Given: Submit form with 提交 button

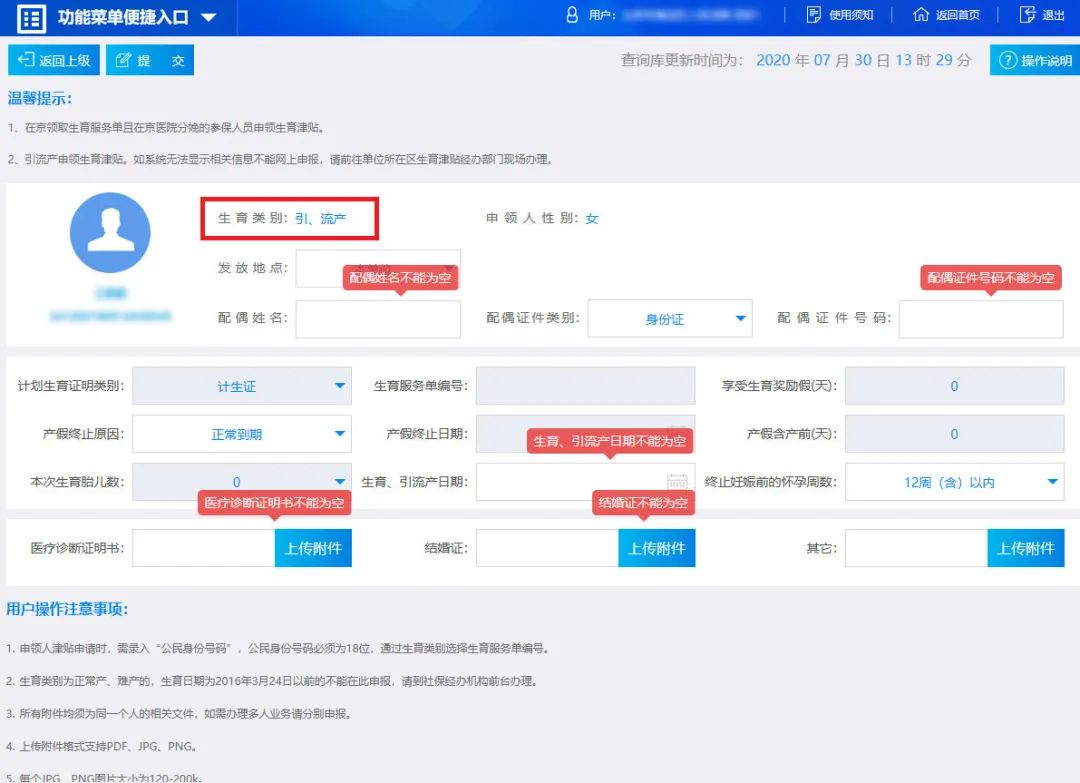Looking at the screenshot, I should [x=150, y=60].
